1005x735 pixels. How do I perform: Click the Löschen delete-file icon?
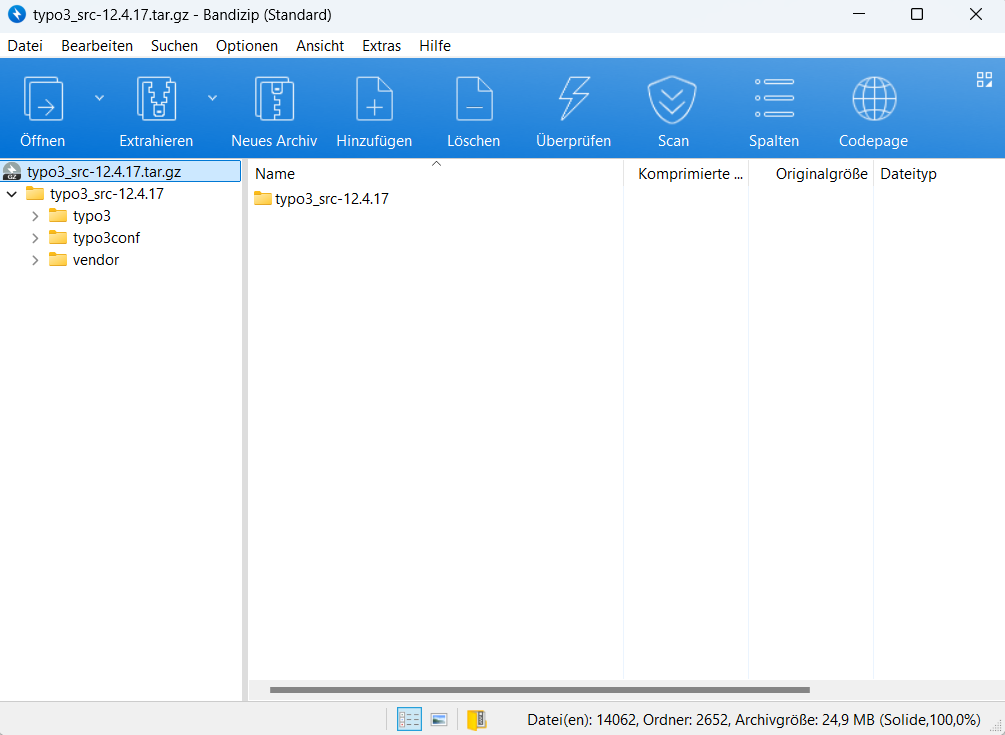click(474, 99)
